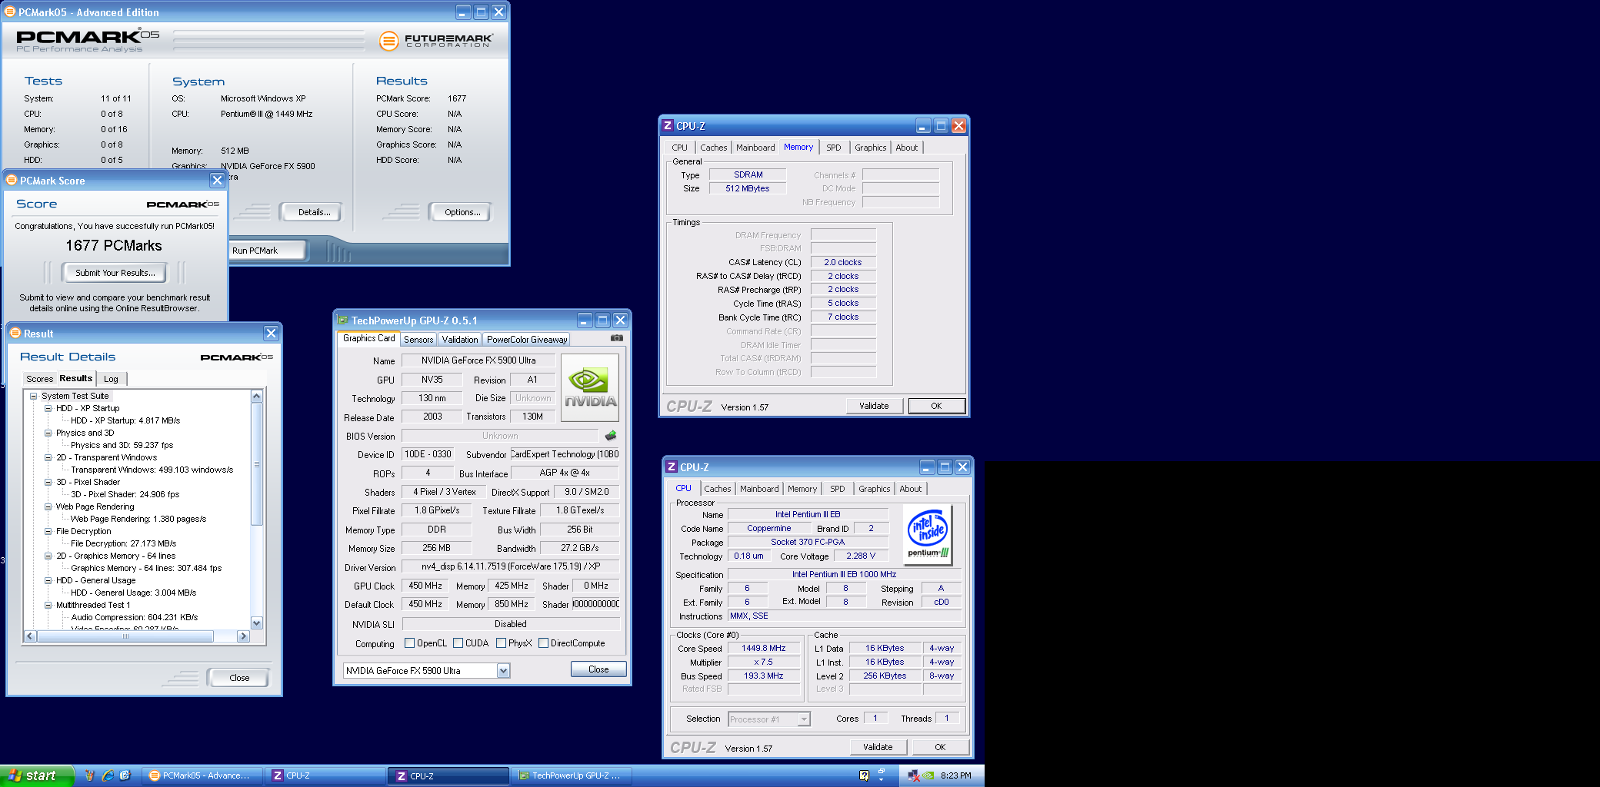Collapse the HDD - XP Startup node
The height and width of the screenshot is (787, 1600).
[x=48, y=408]
